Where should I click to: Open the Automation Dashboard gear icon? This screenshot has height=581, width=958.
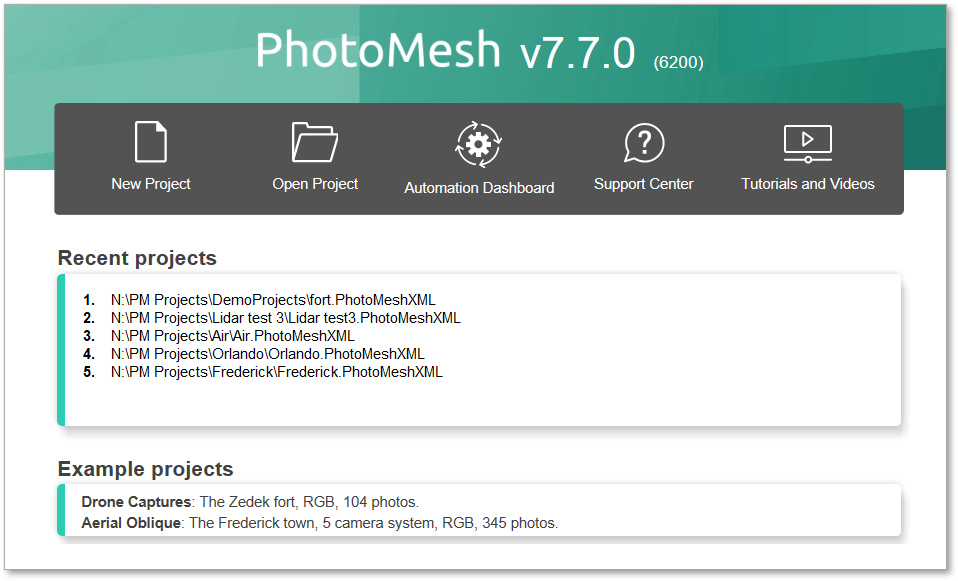pyautogui.click(x=478, y=144)
